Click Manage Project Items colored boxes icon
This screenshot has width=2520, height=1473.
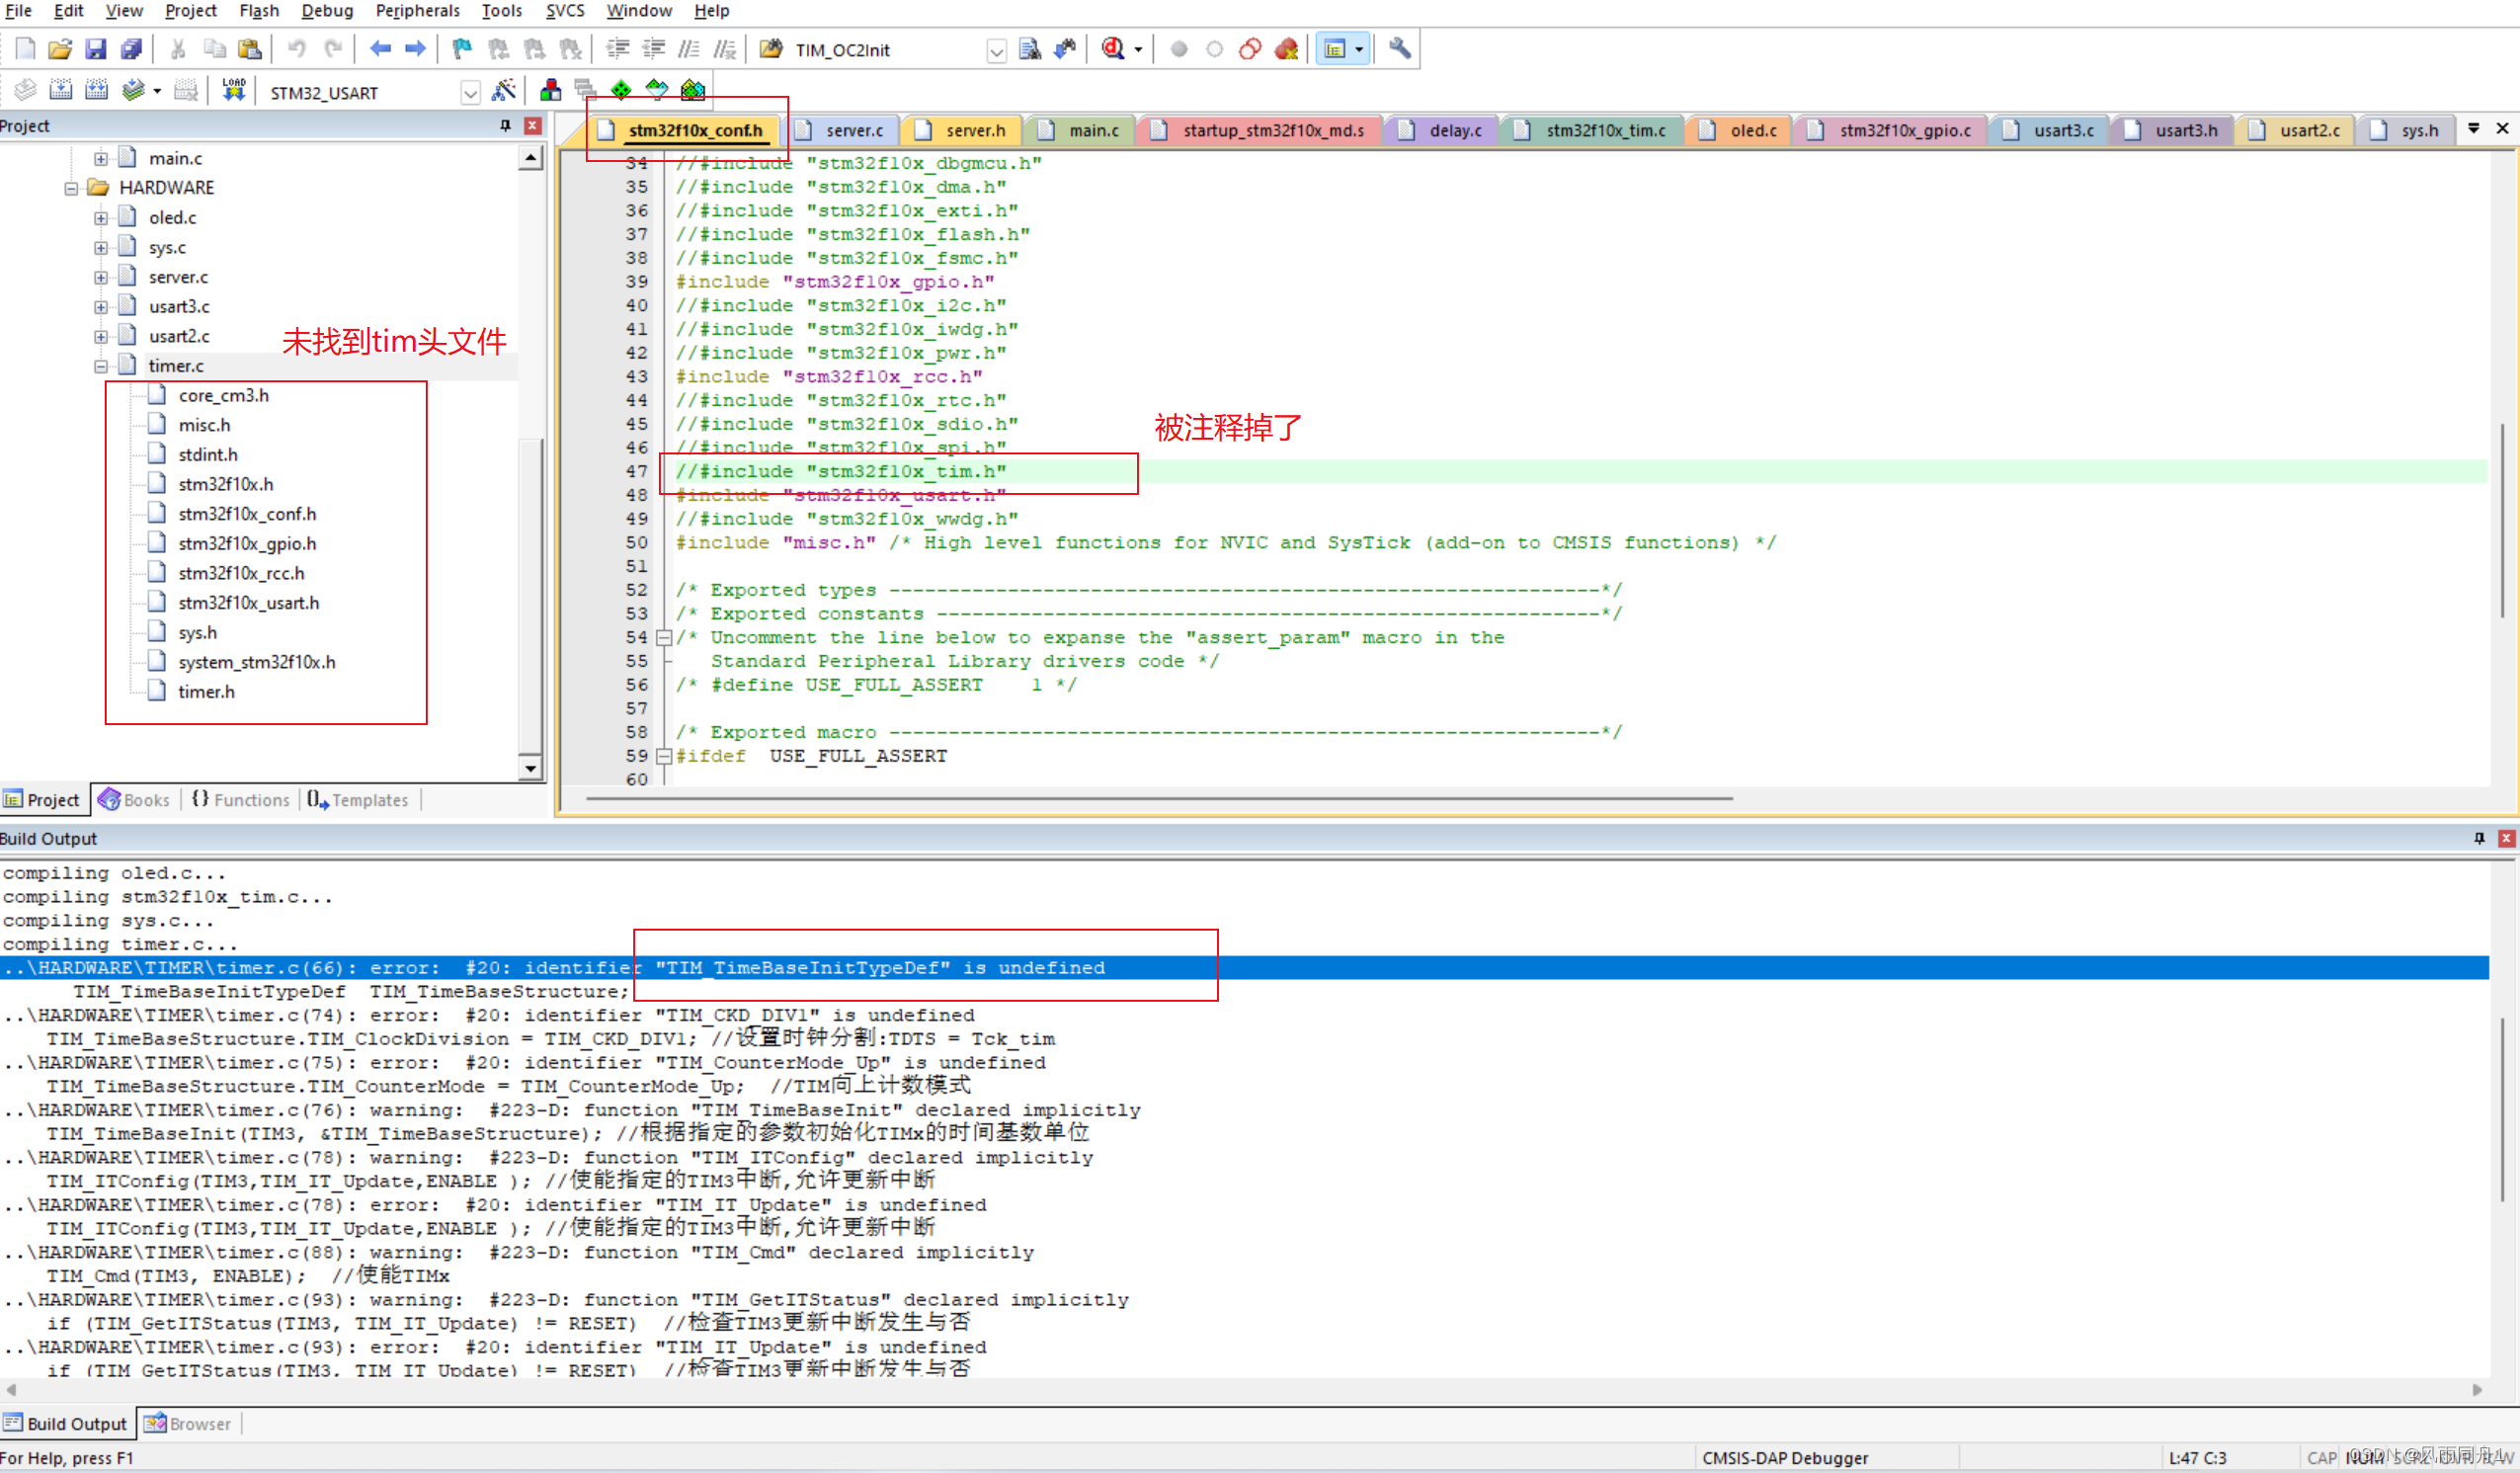click(x=550, y=91)
